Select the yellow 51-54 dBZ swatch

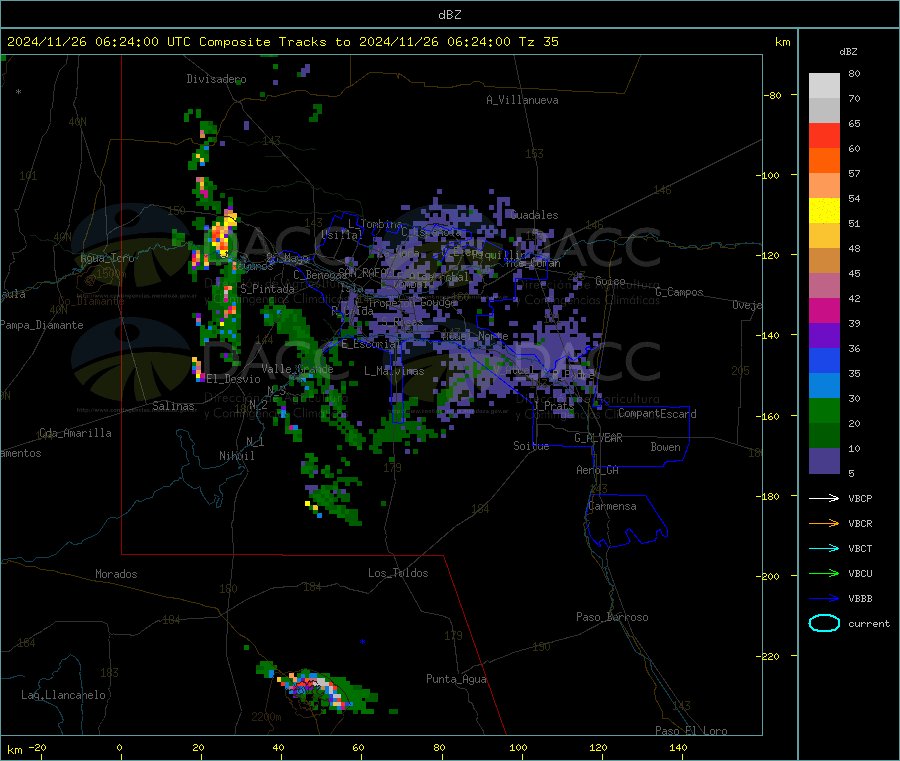(824, 211)
